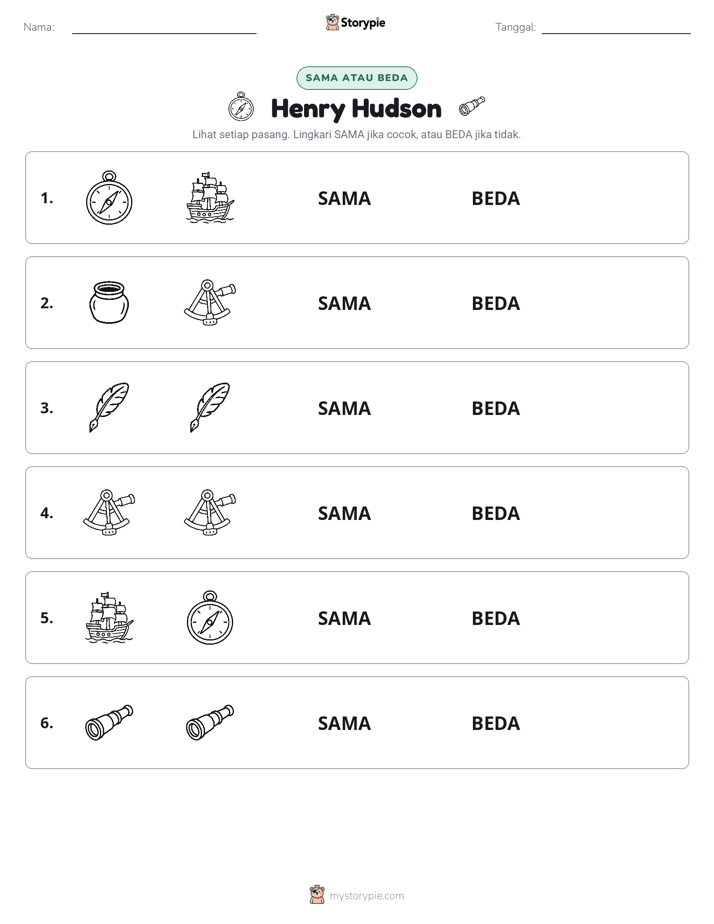Screen dimensions: 714x924
Task: Open the mystorypie.com footer link
Action: [366, 896]
